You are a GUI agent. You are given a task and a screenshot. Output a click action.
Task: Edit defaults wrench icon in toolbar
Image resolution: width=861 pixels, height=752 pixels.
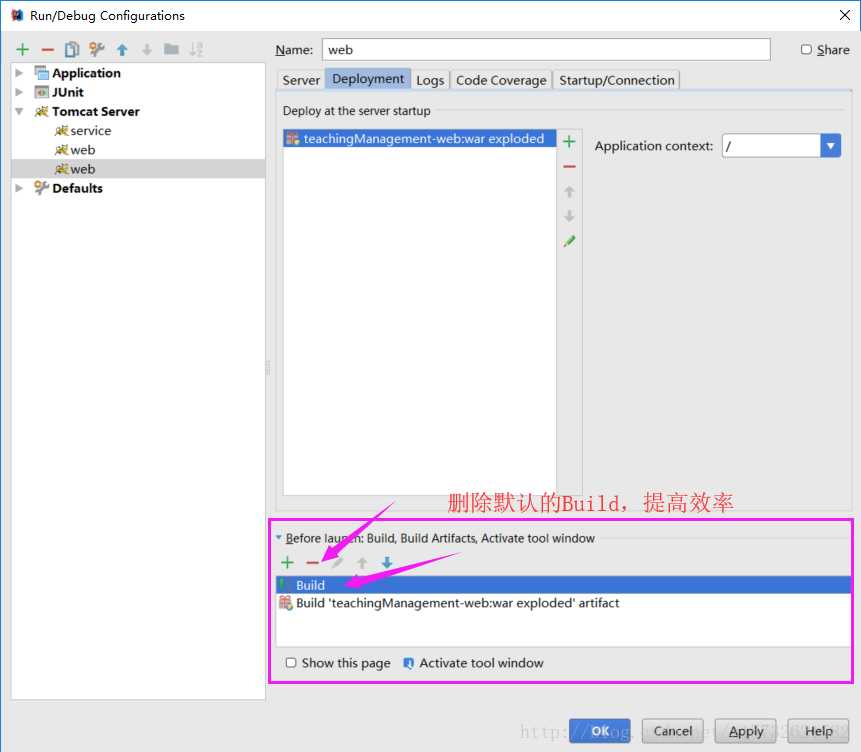pyautogui.click(x=97, y=50)
